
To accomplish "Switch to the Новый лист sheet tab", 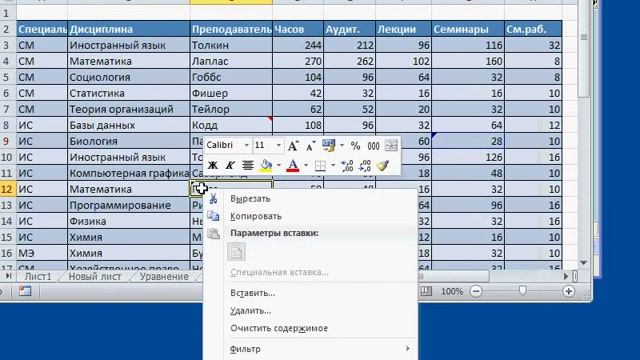I will coord(95,277).
